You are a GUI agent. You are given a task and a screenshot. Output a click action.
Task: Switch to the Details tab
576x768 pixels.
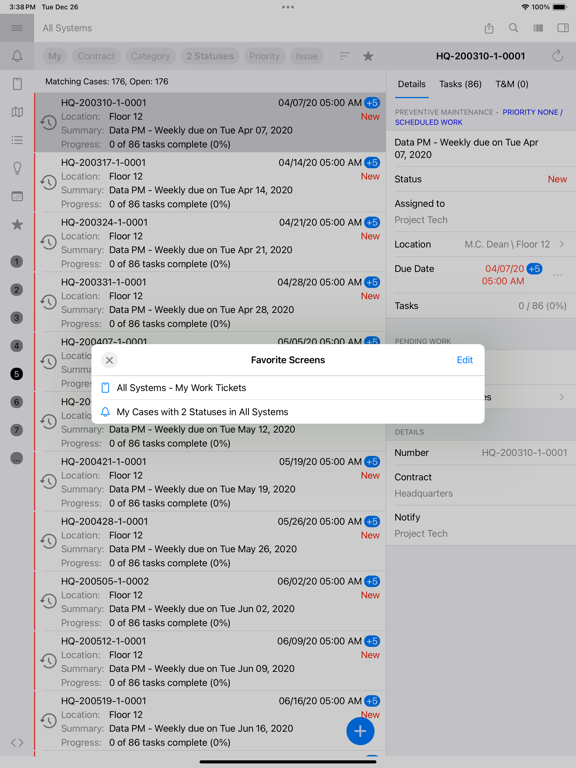click(411, 84)
